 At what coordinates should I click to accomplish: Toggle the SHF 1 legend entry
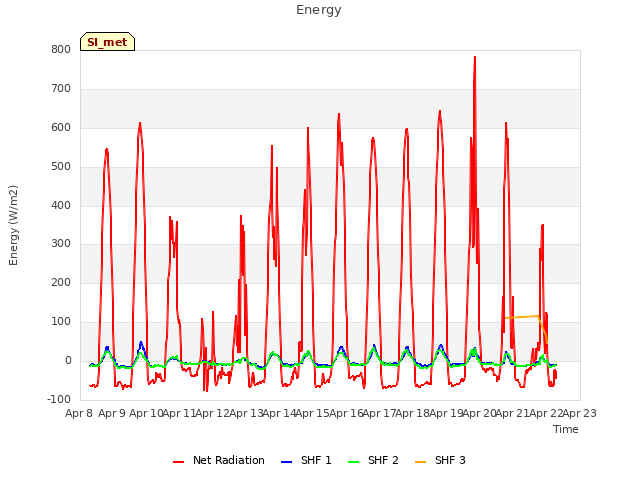click(306, 460)
